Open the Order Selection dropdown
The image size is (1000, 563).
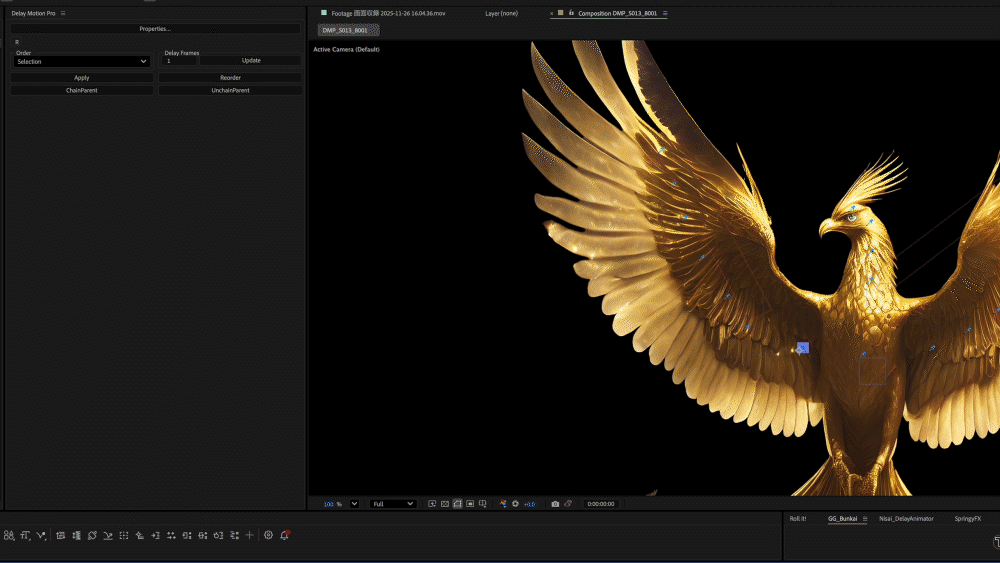(82, 62)
